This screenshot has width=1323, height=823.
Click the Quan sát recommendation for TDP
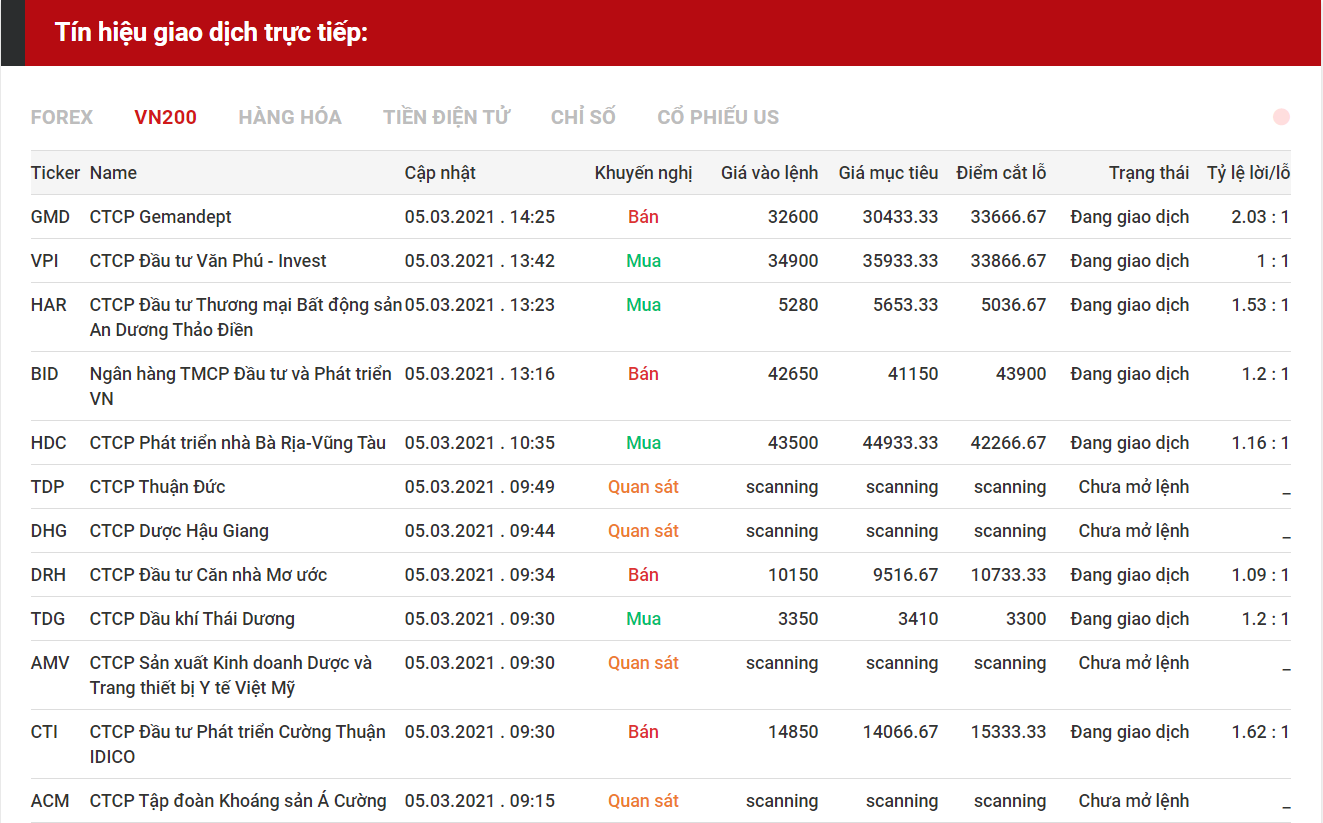click(643, 487)
